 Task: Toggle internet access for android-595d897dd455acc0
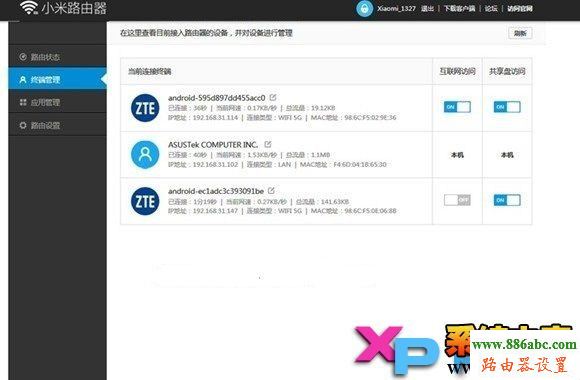(457, 107)
